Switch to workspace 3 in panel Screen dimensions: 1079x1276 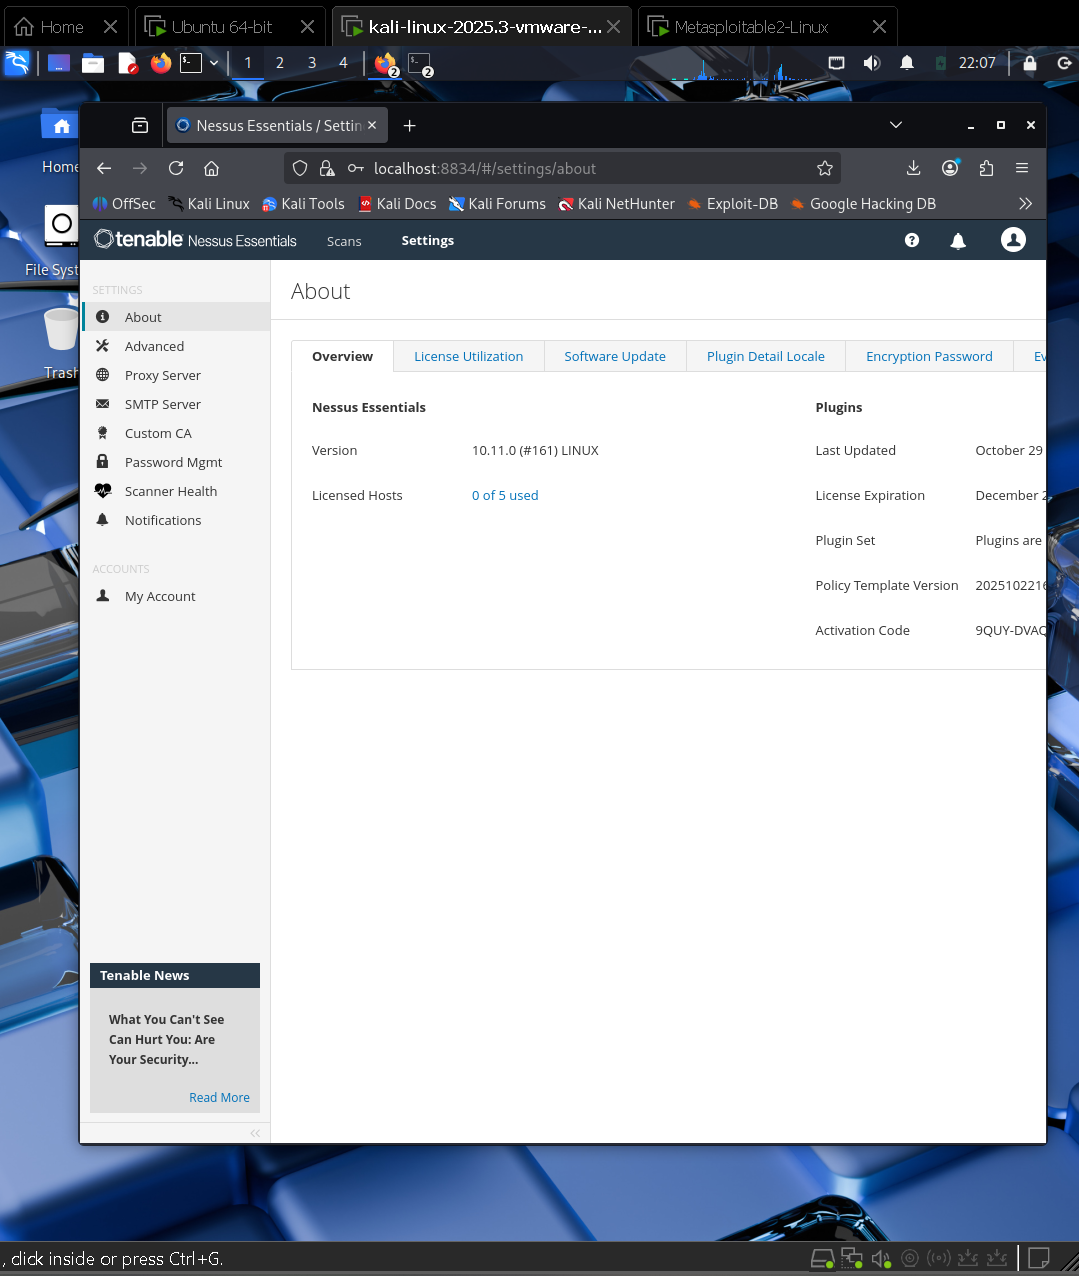tap(312, 63)
